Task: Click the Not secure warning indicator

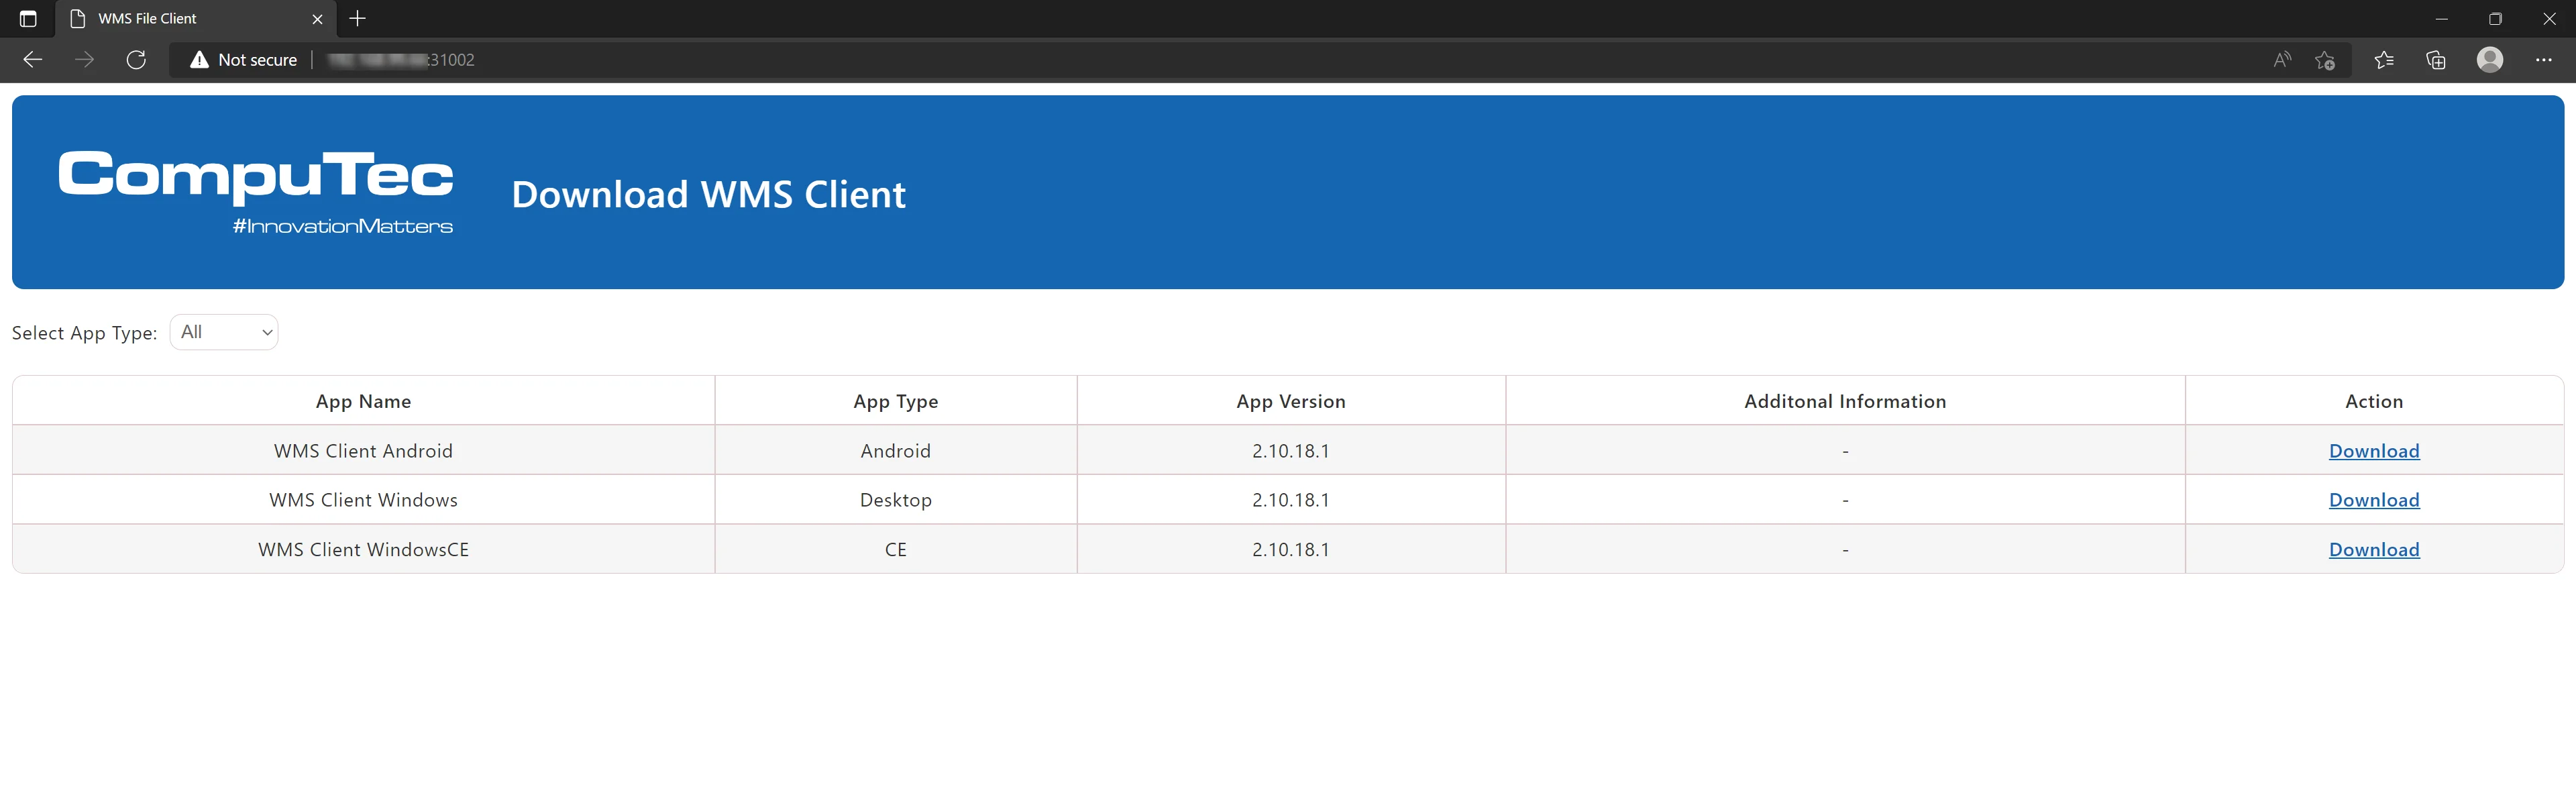Action: [x=244, y=60]
